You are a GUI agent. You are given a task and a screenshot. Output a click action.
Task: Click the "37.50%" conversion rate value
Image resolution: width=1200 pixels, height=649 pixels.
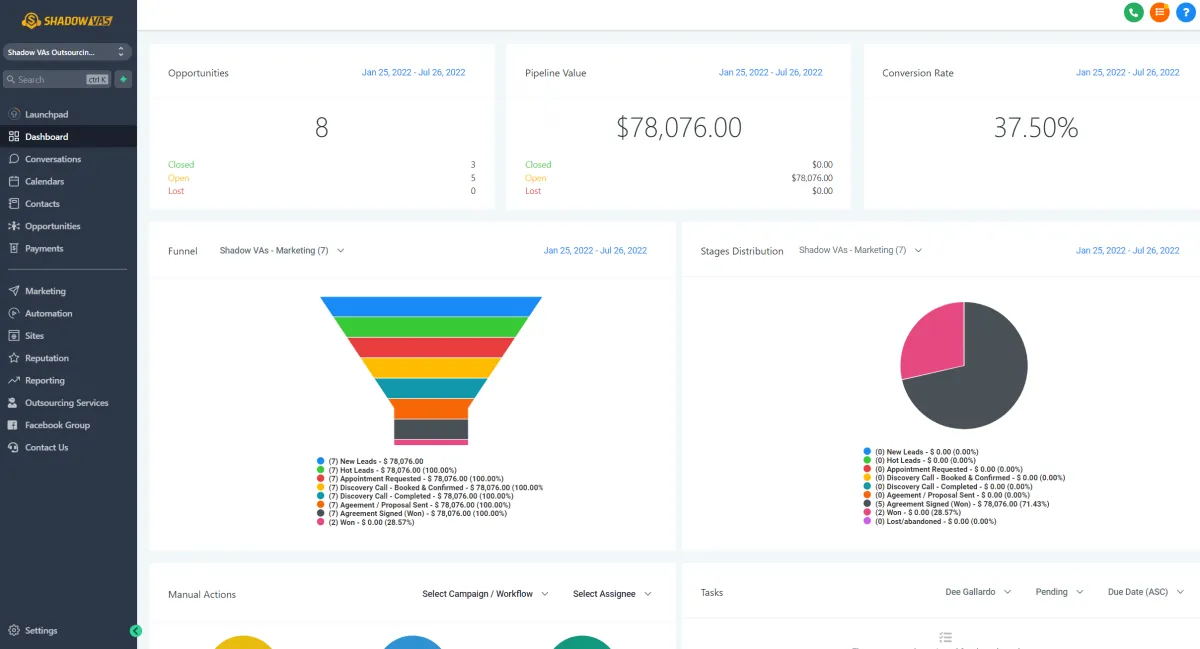pyautogui.click(x=1036, y=127)
